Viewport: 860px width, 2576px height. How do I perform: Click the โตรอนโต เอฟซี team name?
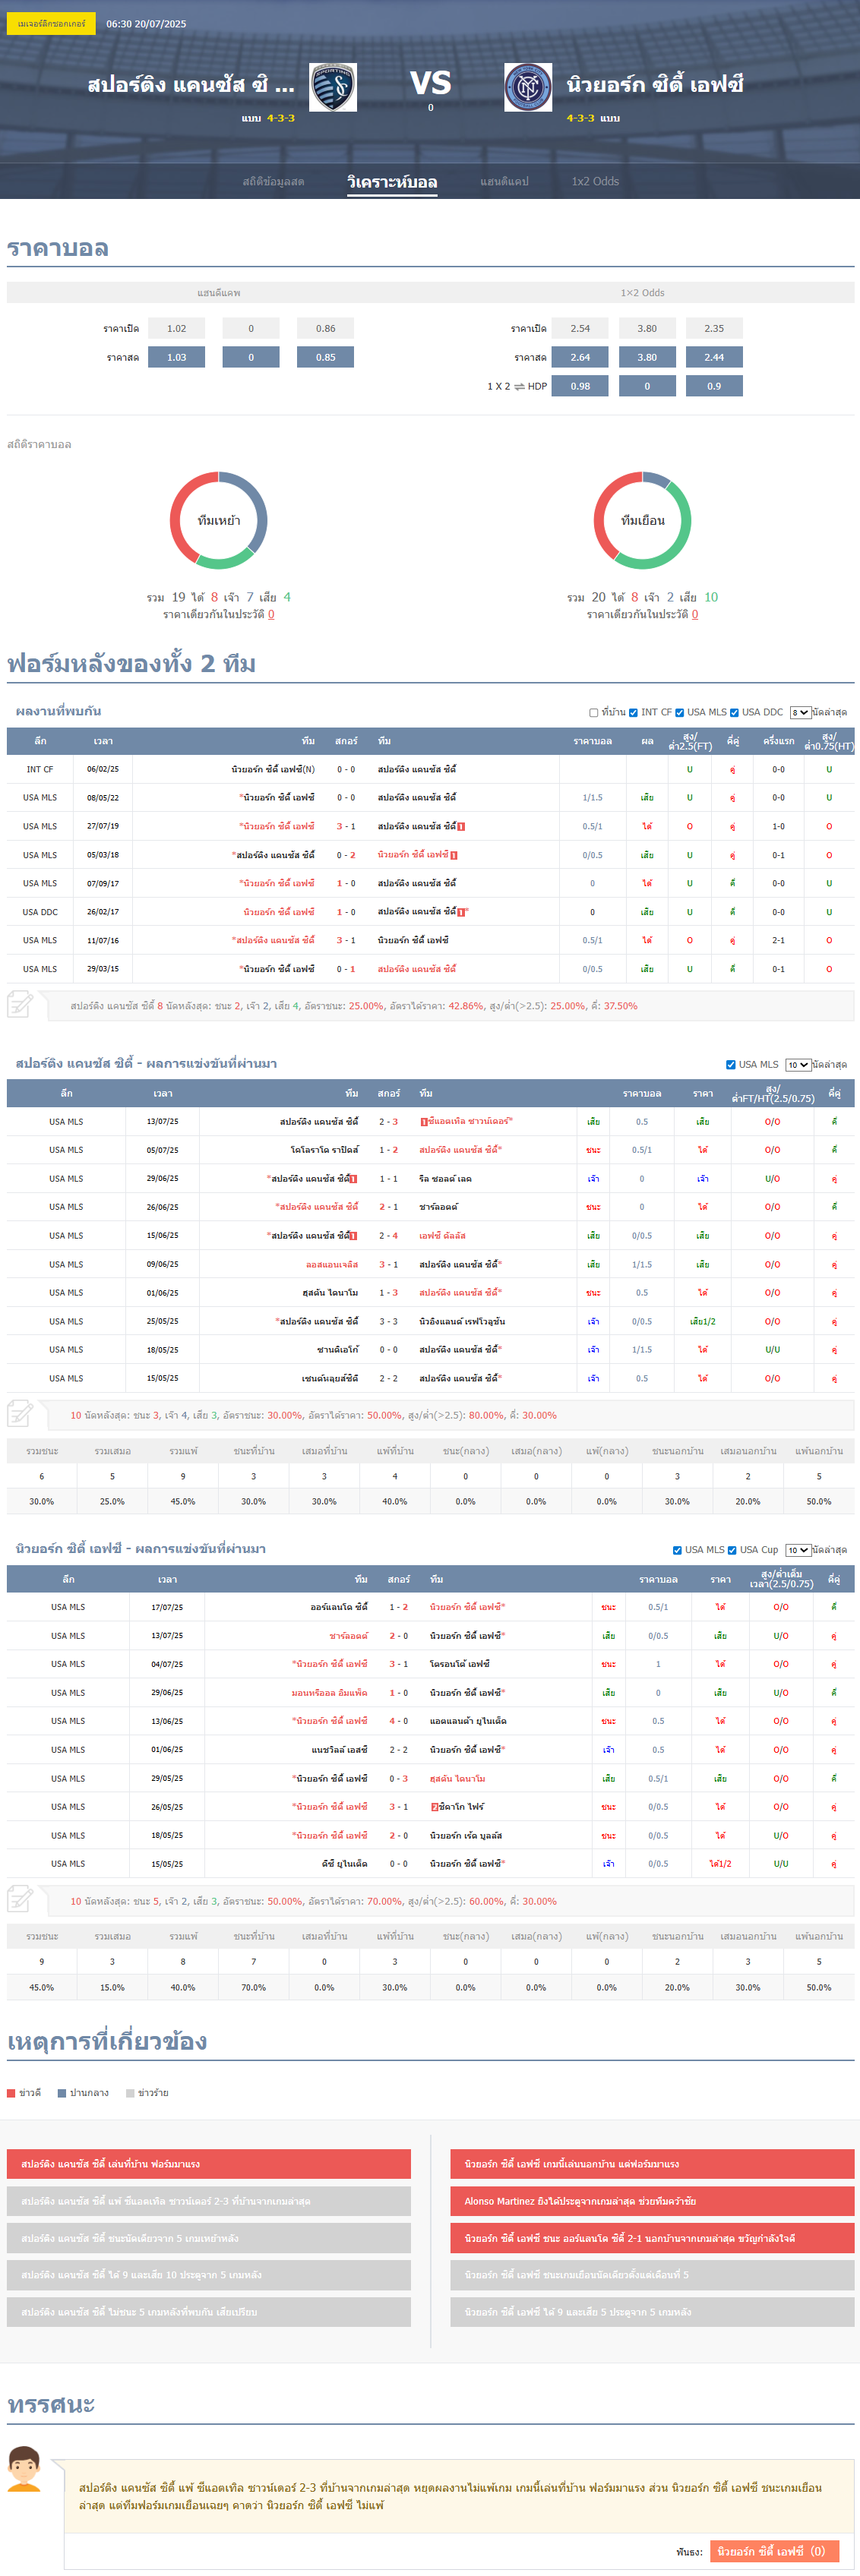[460, 1664]
